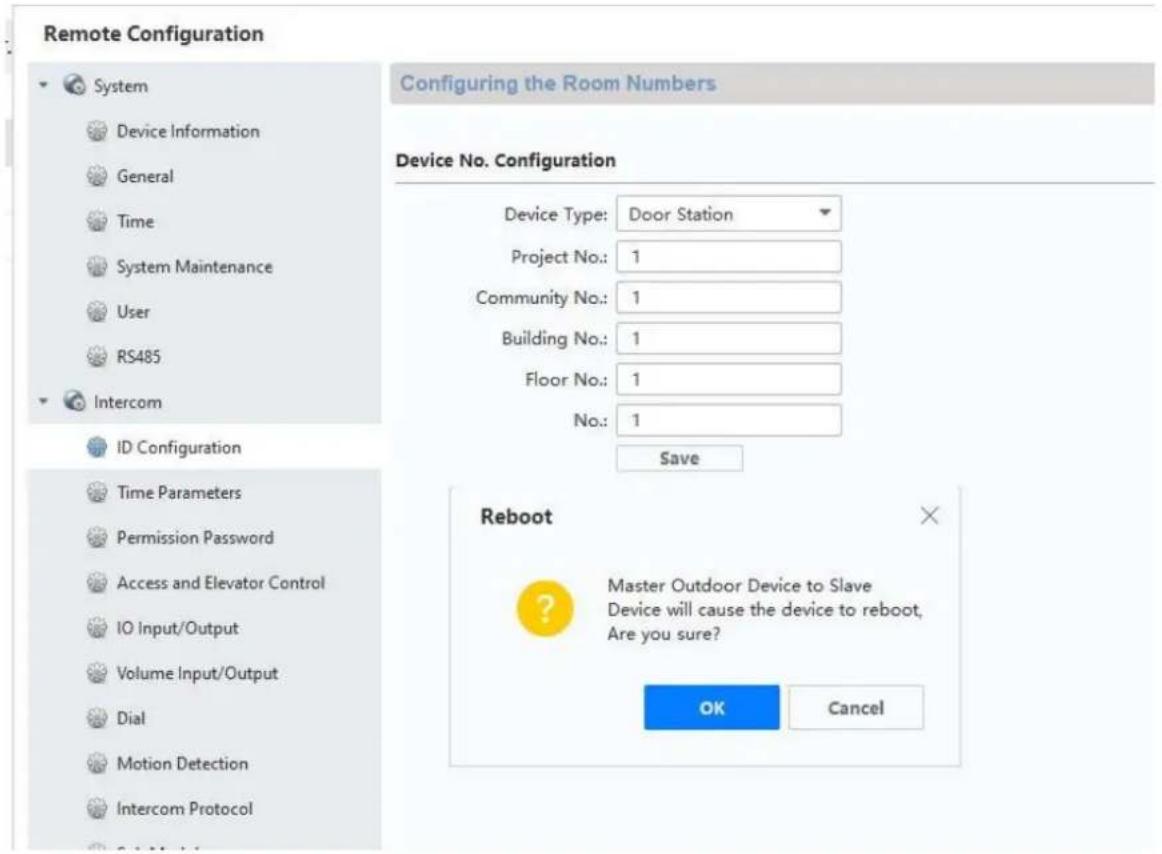Screen dimensions: 1162x854
Task: Open Time Parameters in sidebar
Action: (x=179, y=492)
